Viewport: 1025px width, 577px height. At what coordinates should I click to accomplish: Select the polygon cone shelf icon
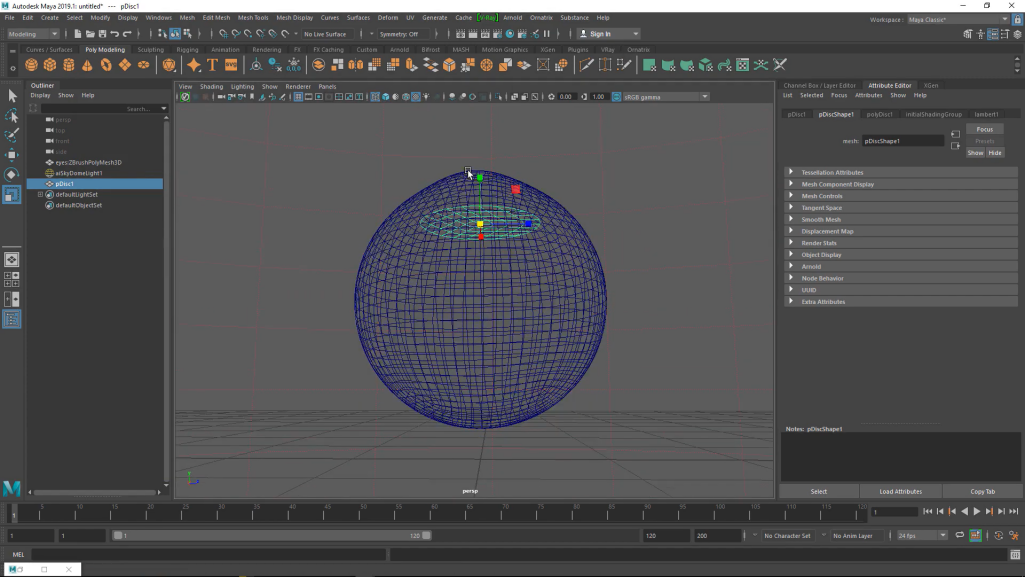click(87, 65)
